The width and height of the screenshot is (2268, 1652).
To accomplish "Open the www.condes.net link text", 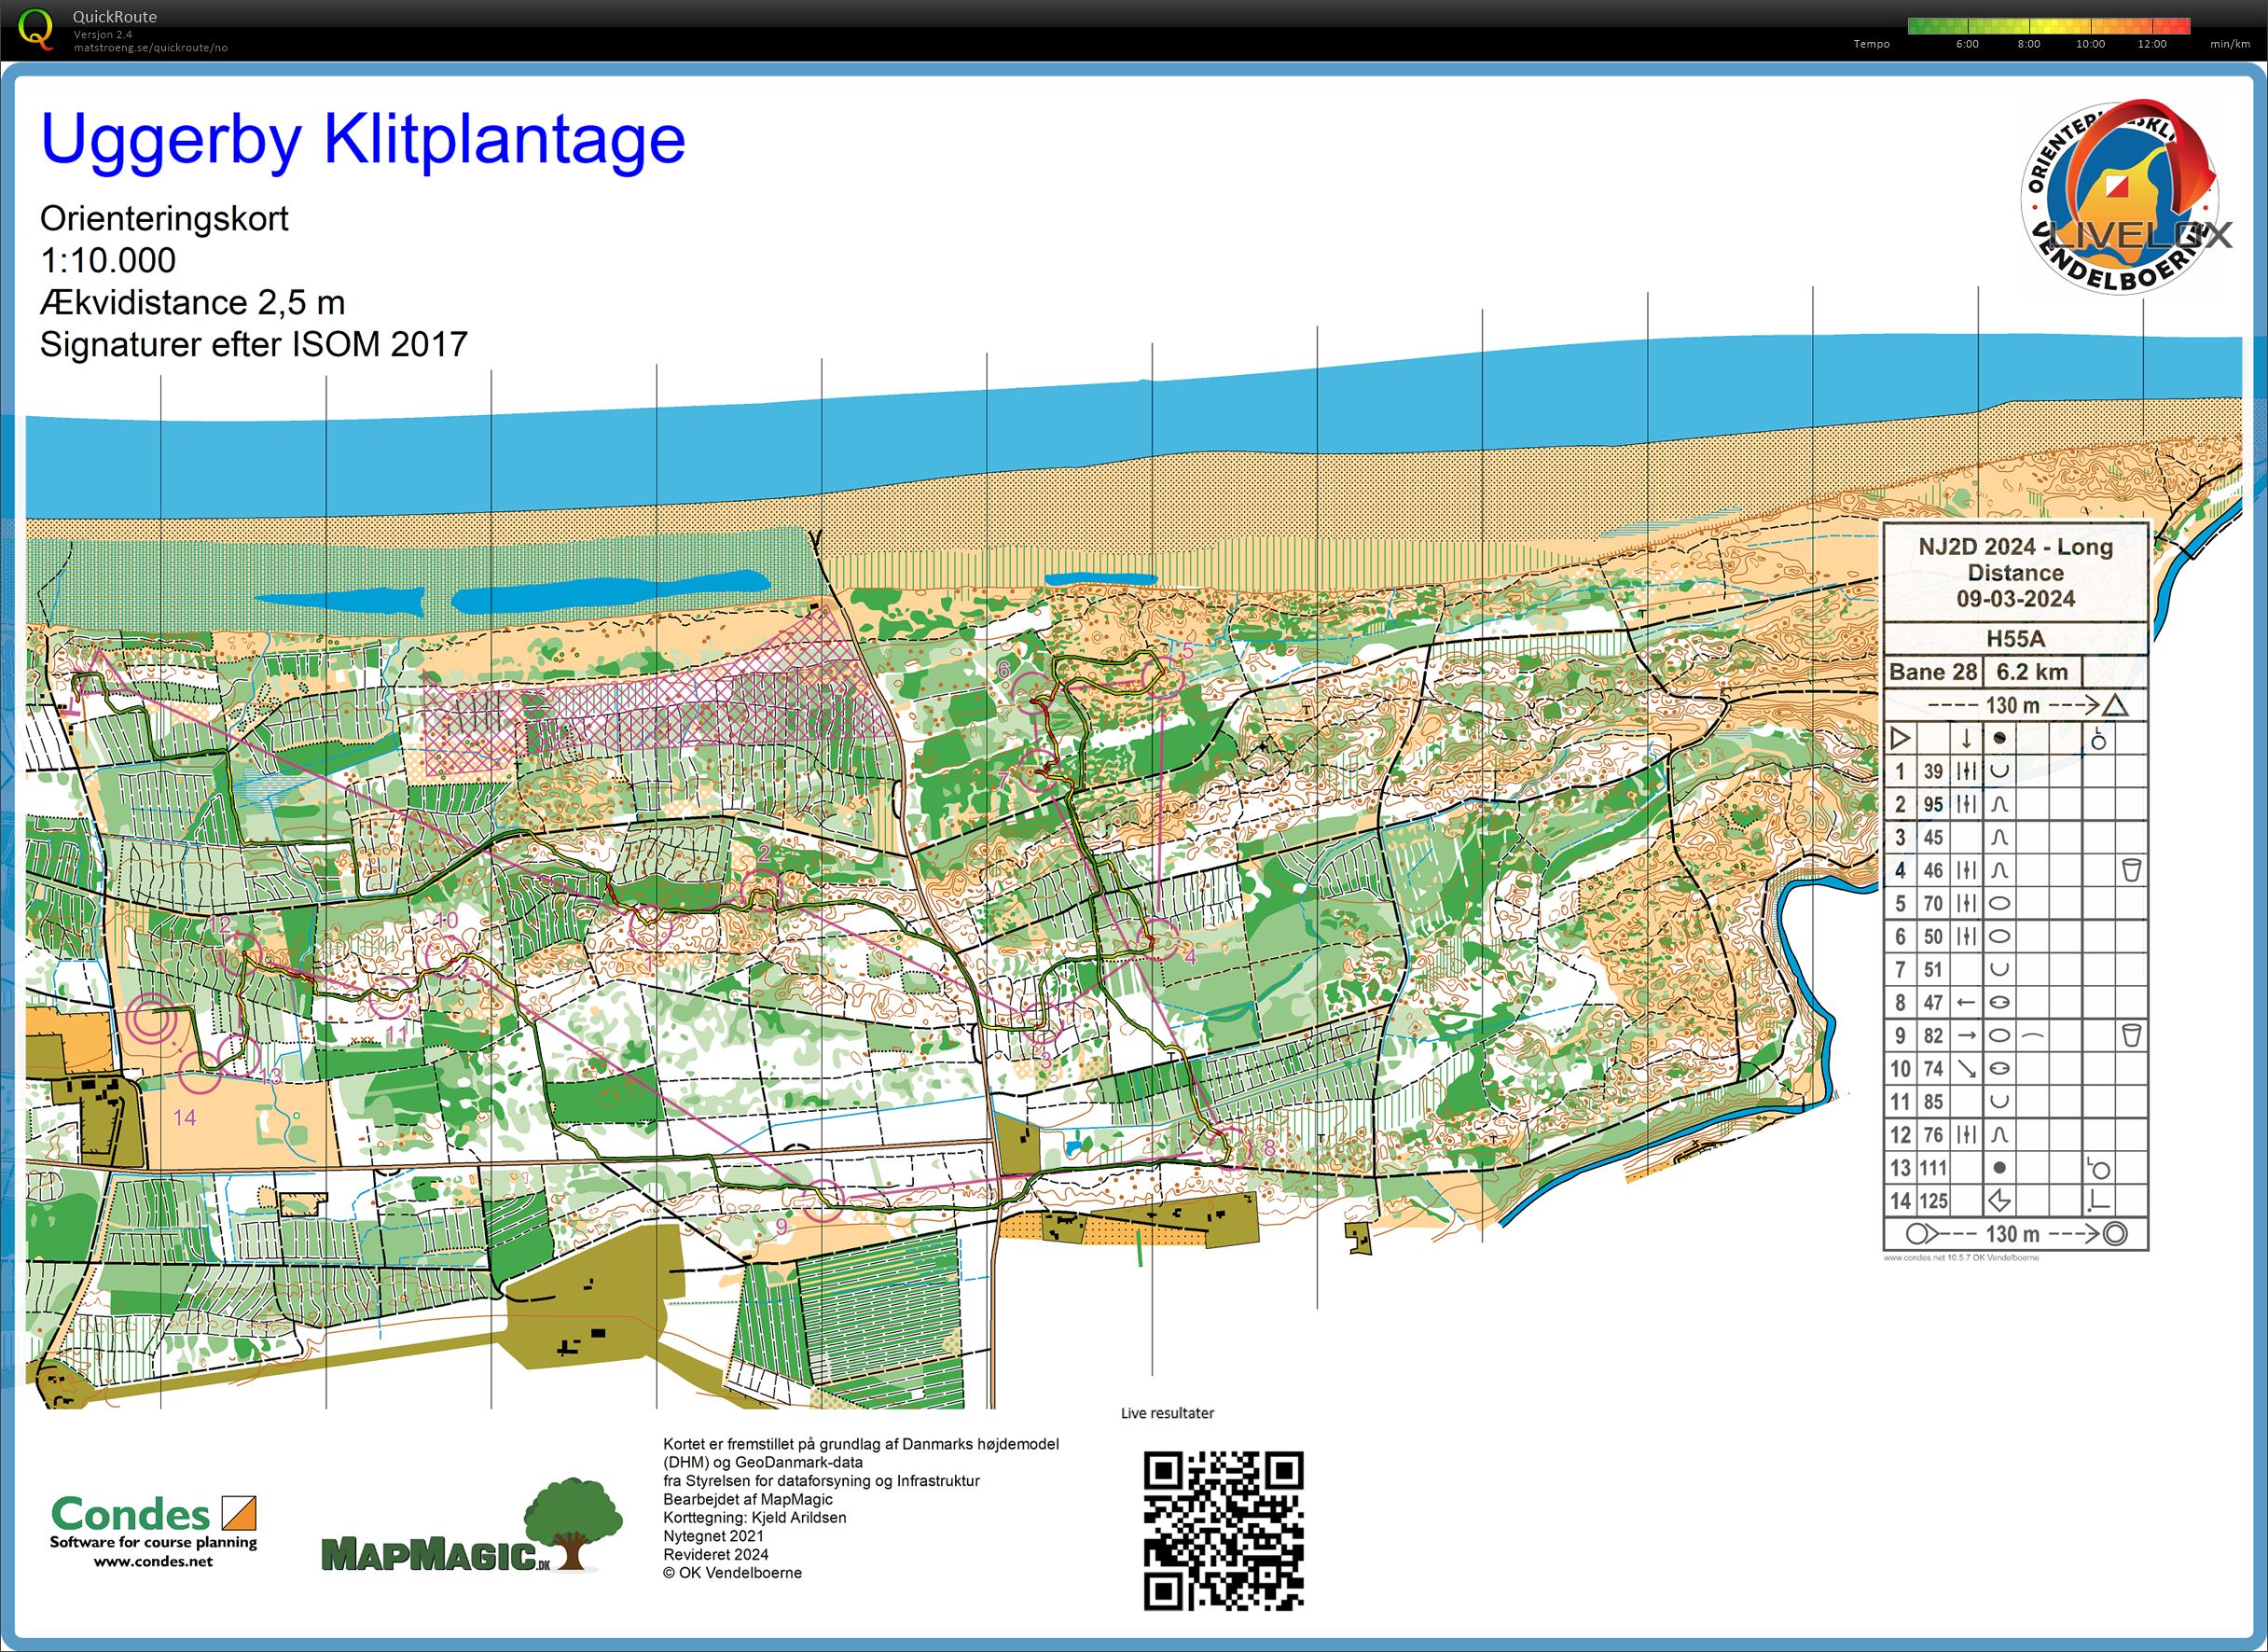I will (153, 1561).
